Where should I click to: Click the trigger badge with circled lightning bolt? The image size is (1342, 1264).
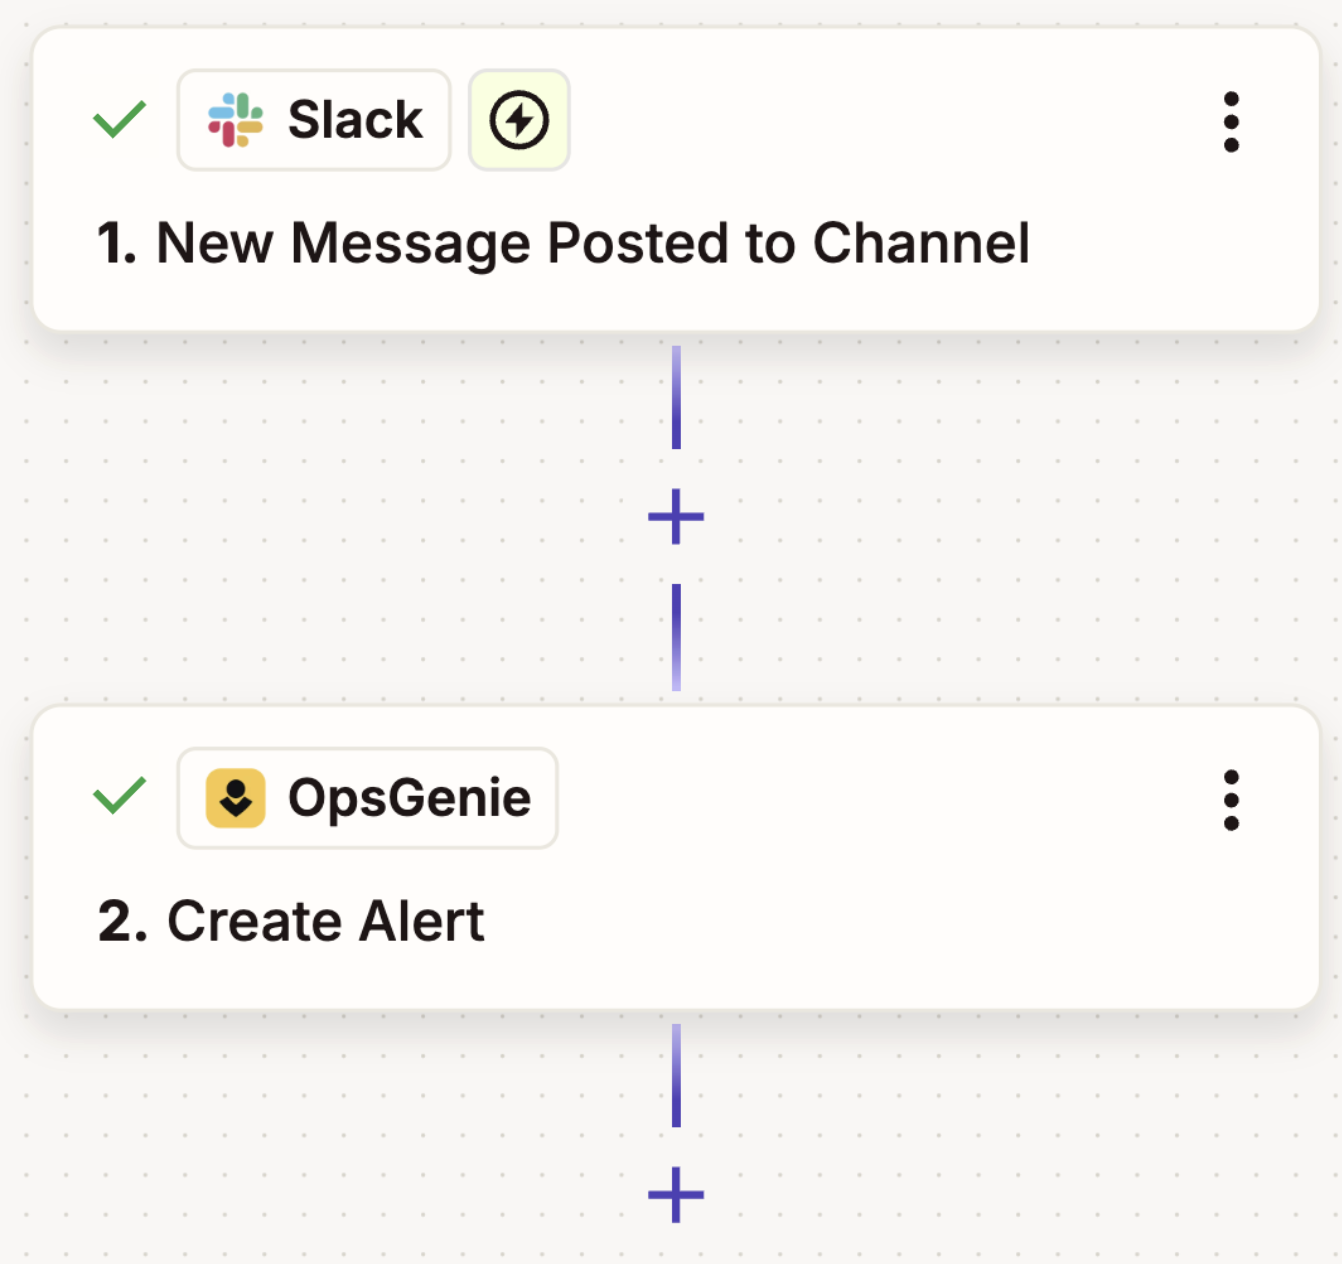click(519, 119)
